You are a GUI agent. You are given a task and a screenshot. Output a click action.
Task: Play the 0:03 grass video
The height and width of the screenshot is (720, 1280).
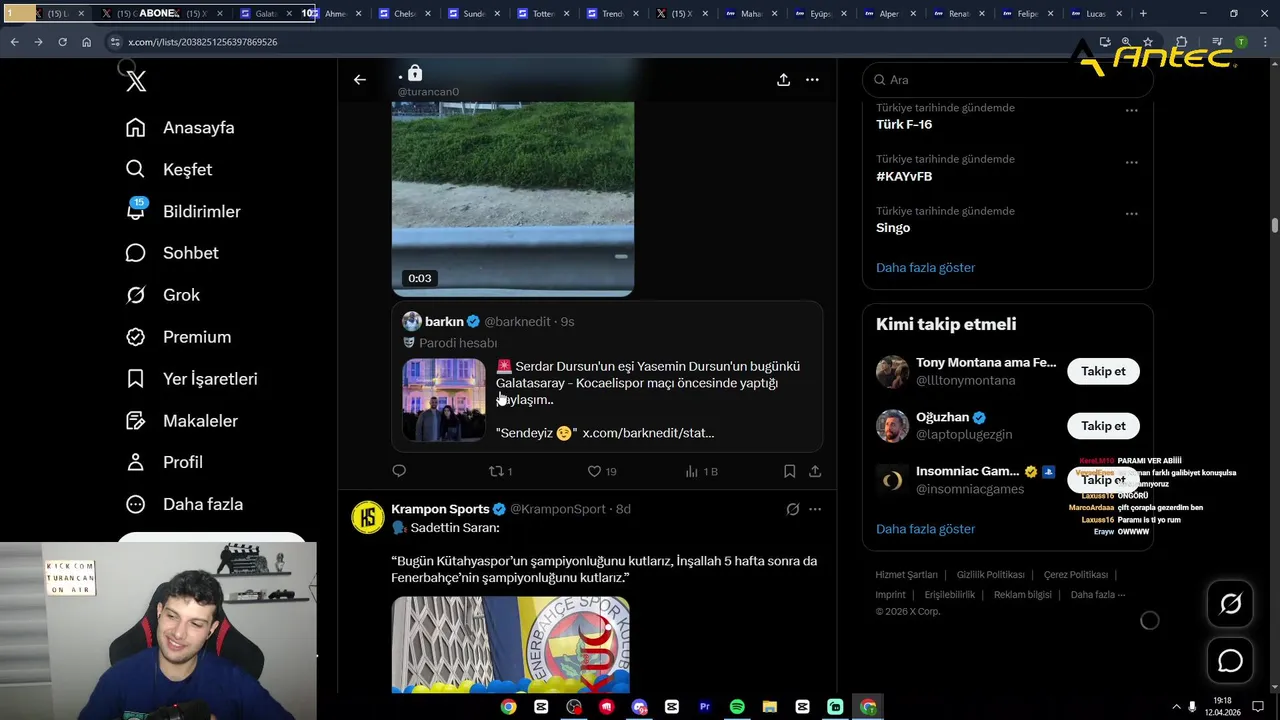pyautogui.click(x=512, y=198)
